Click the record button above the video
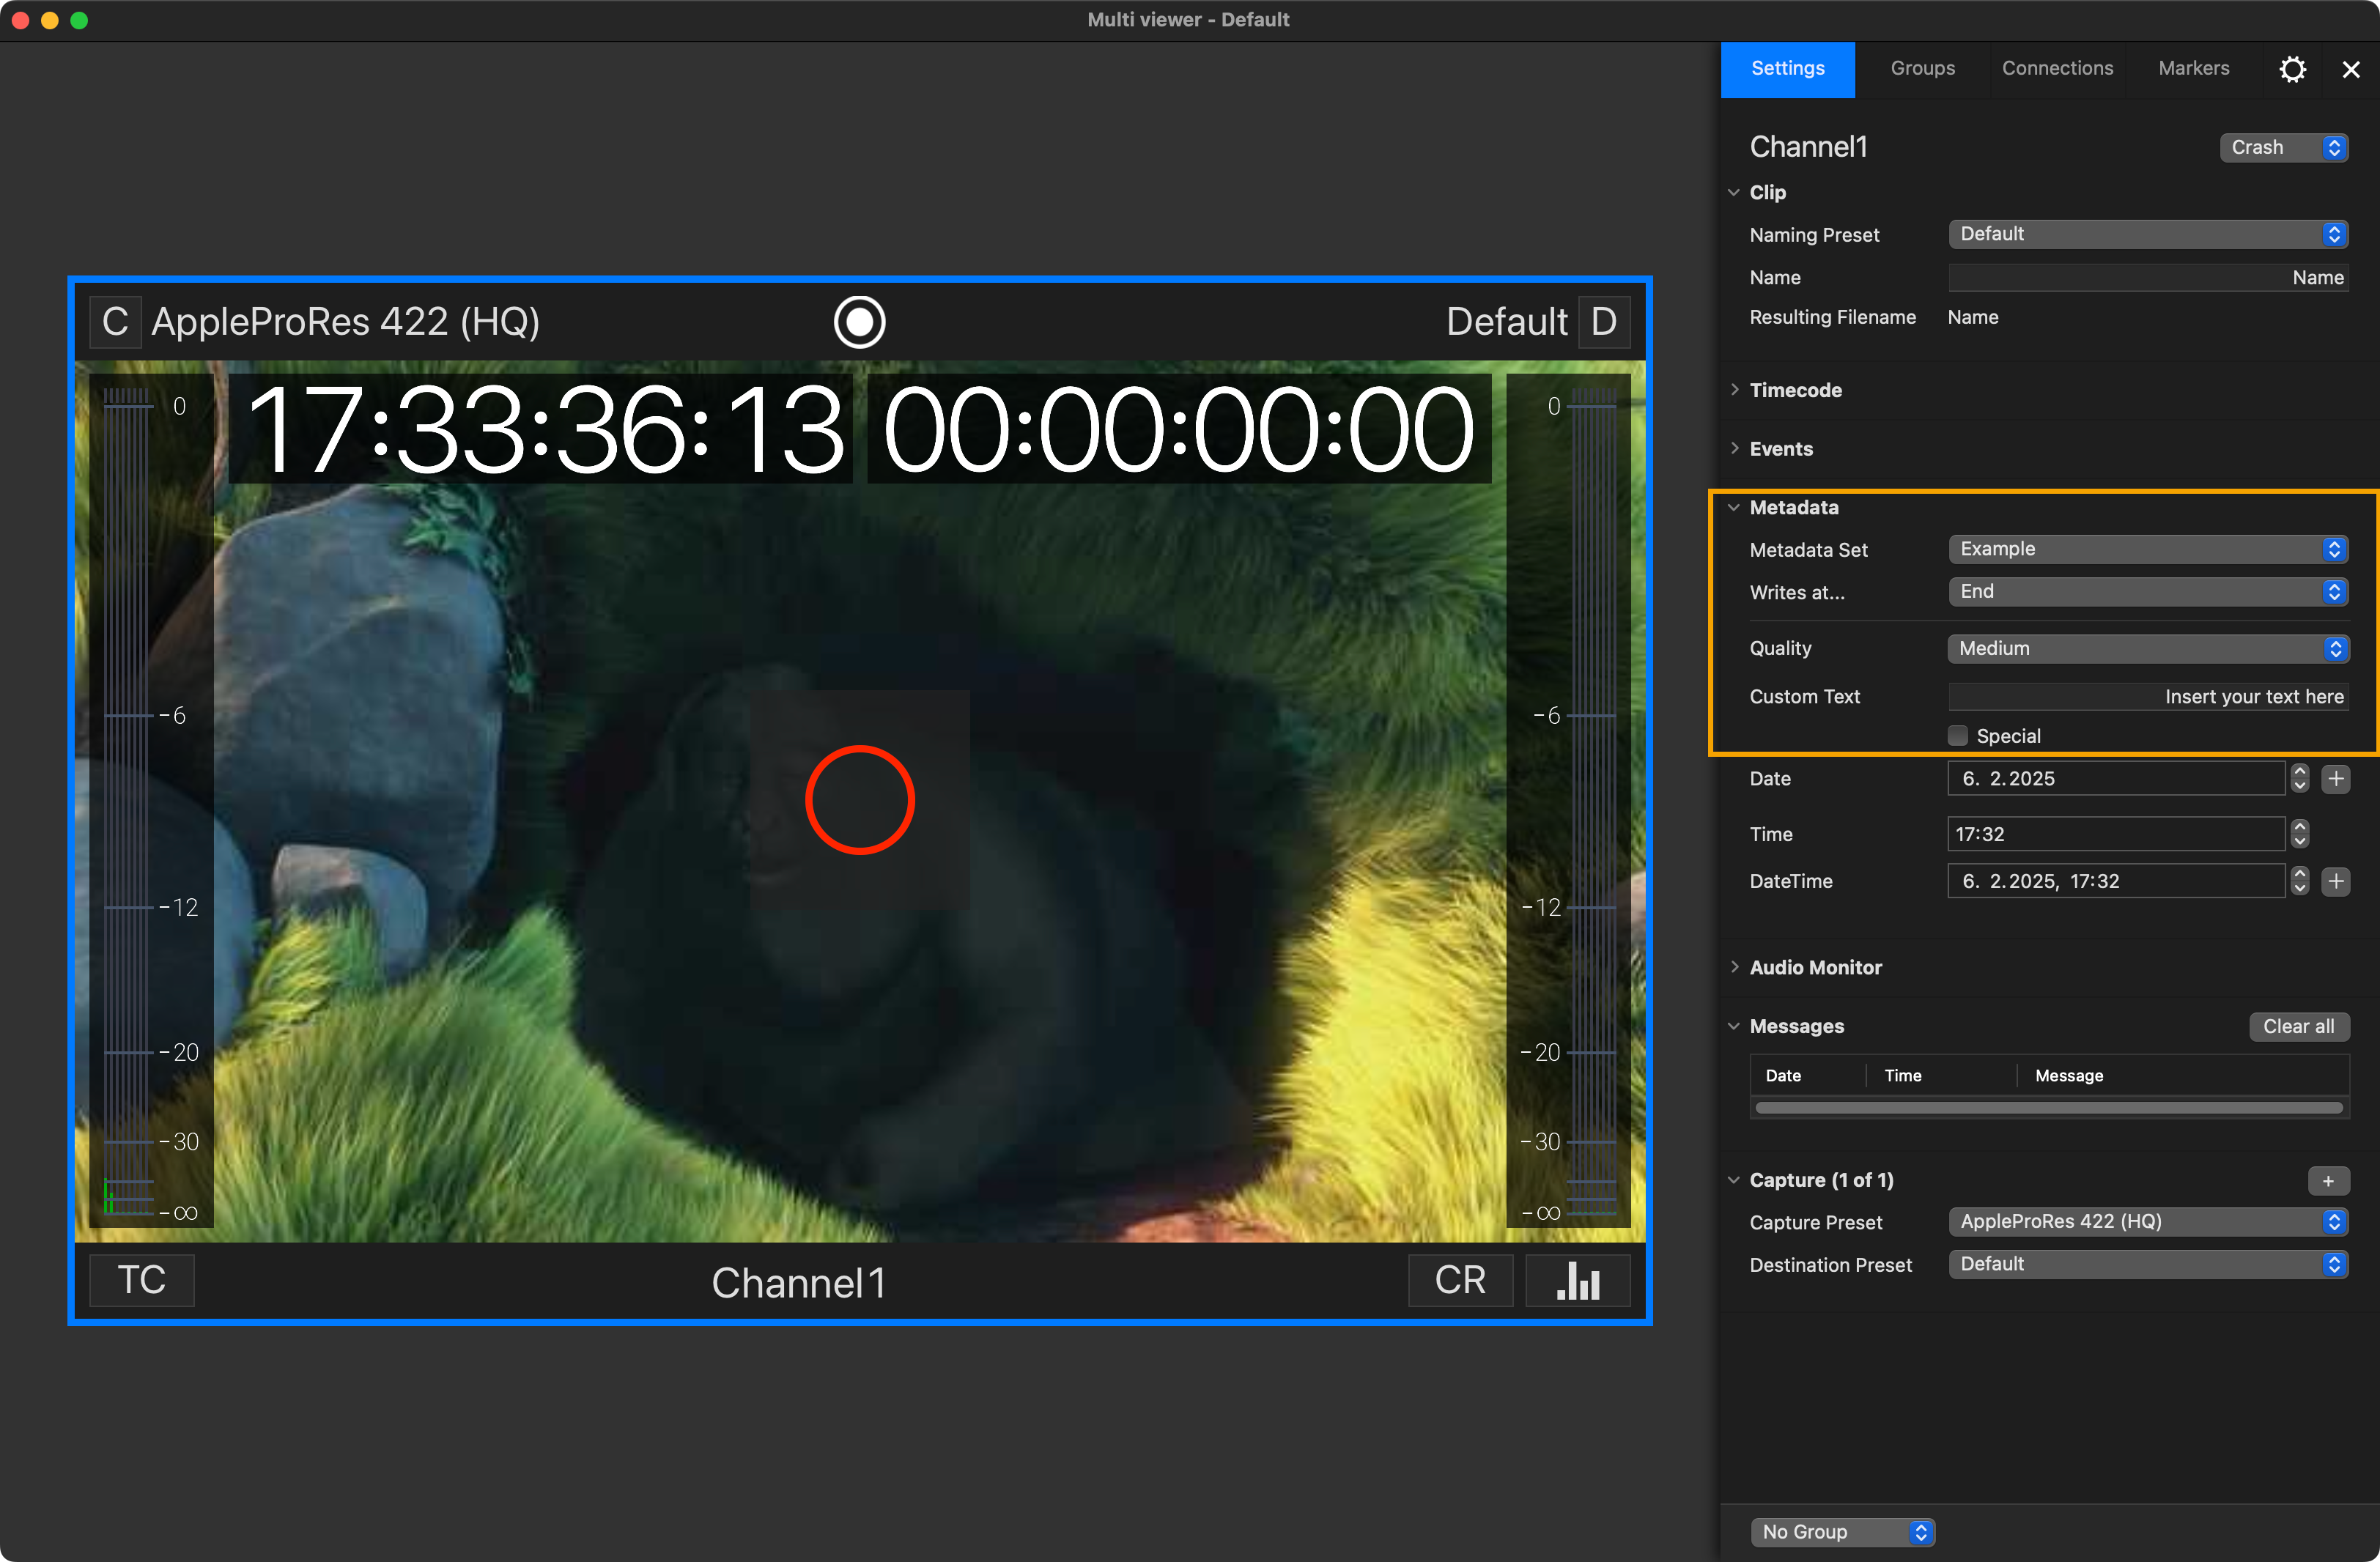Image resolution: width=2380 pixels, height=1562 pixels. pos(859,322)
